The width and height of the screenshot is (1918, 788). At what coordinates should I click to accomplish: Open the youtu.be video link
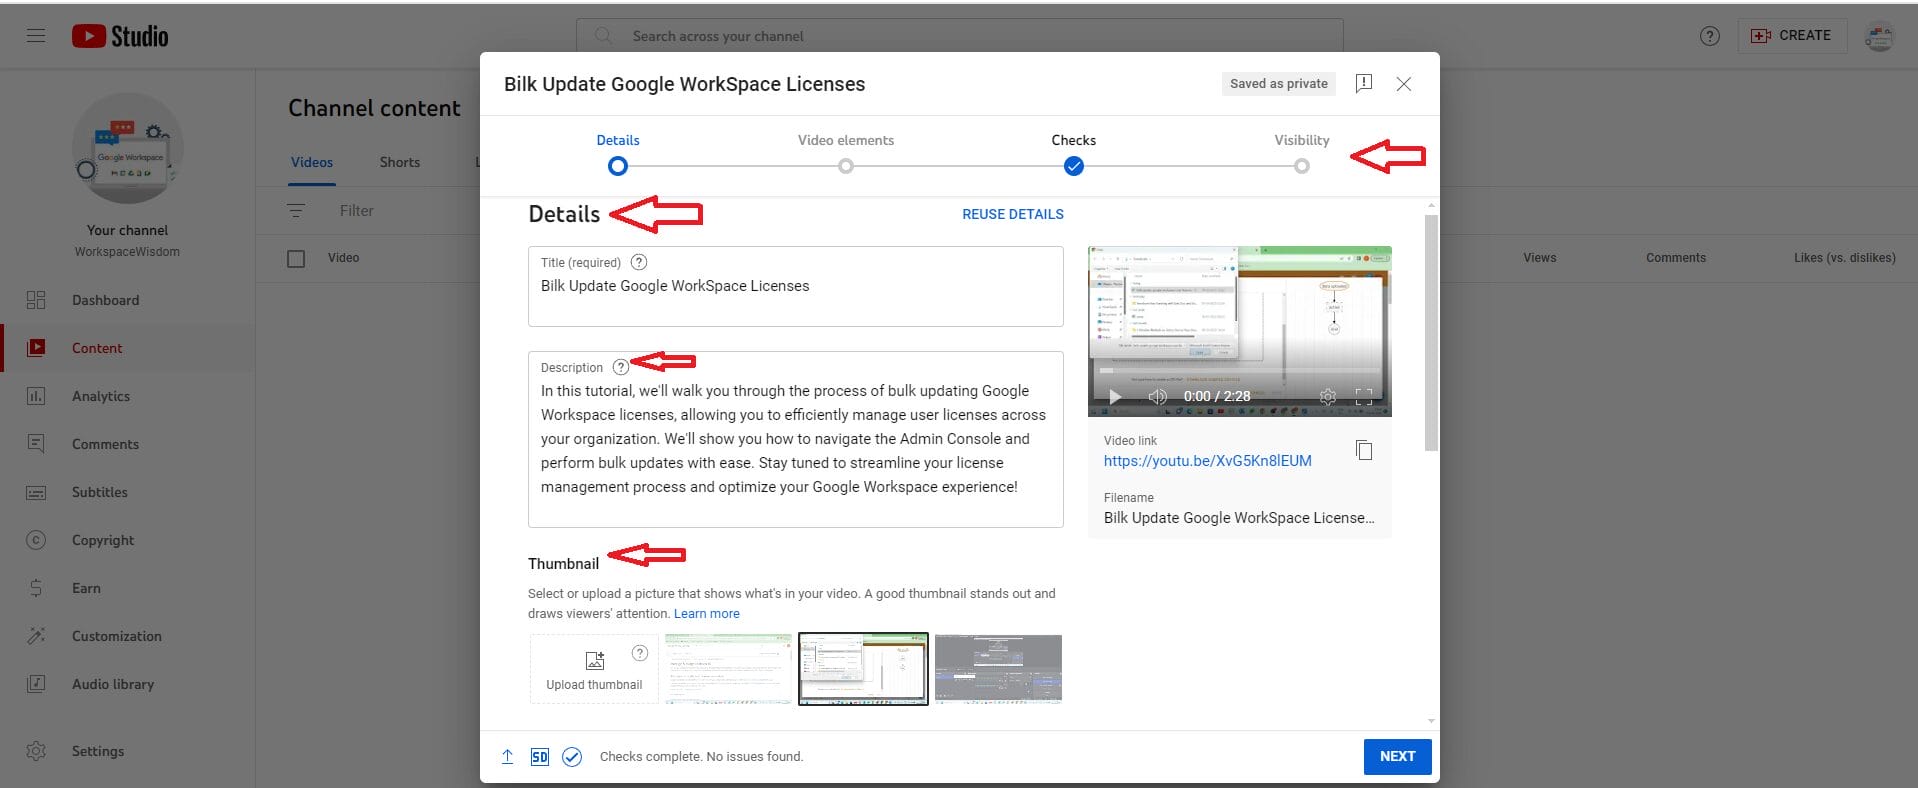[1207, 461]
